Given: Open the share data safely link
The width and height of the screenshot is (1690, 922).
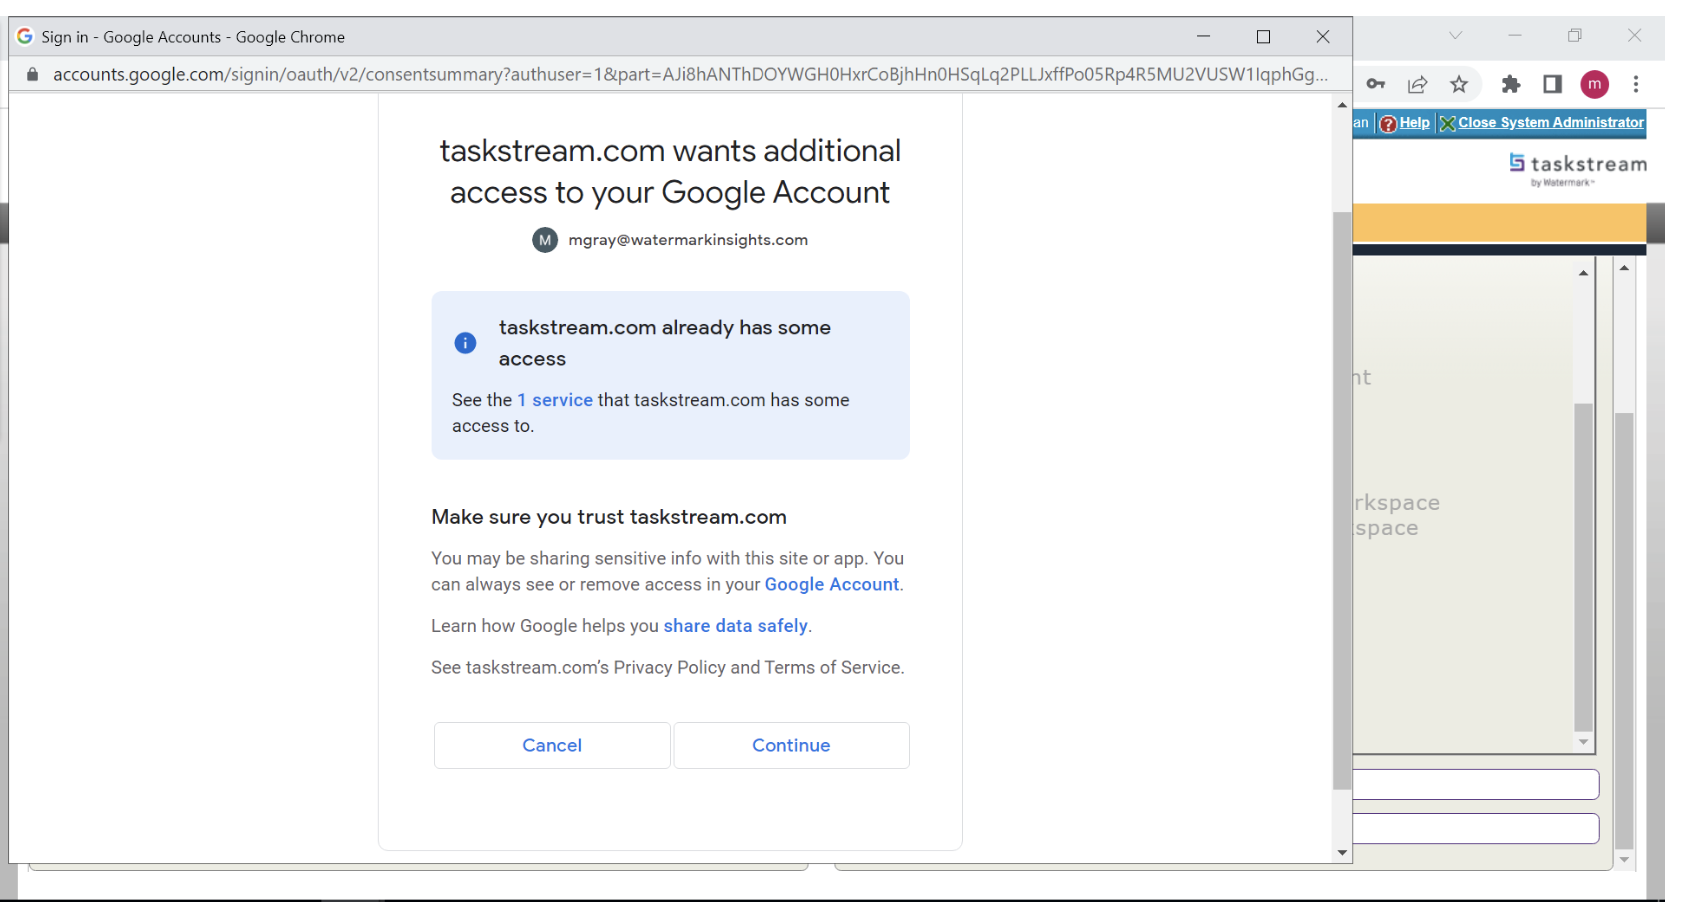Looking at the screenshot, I should point(736,626).
